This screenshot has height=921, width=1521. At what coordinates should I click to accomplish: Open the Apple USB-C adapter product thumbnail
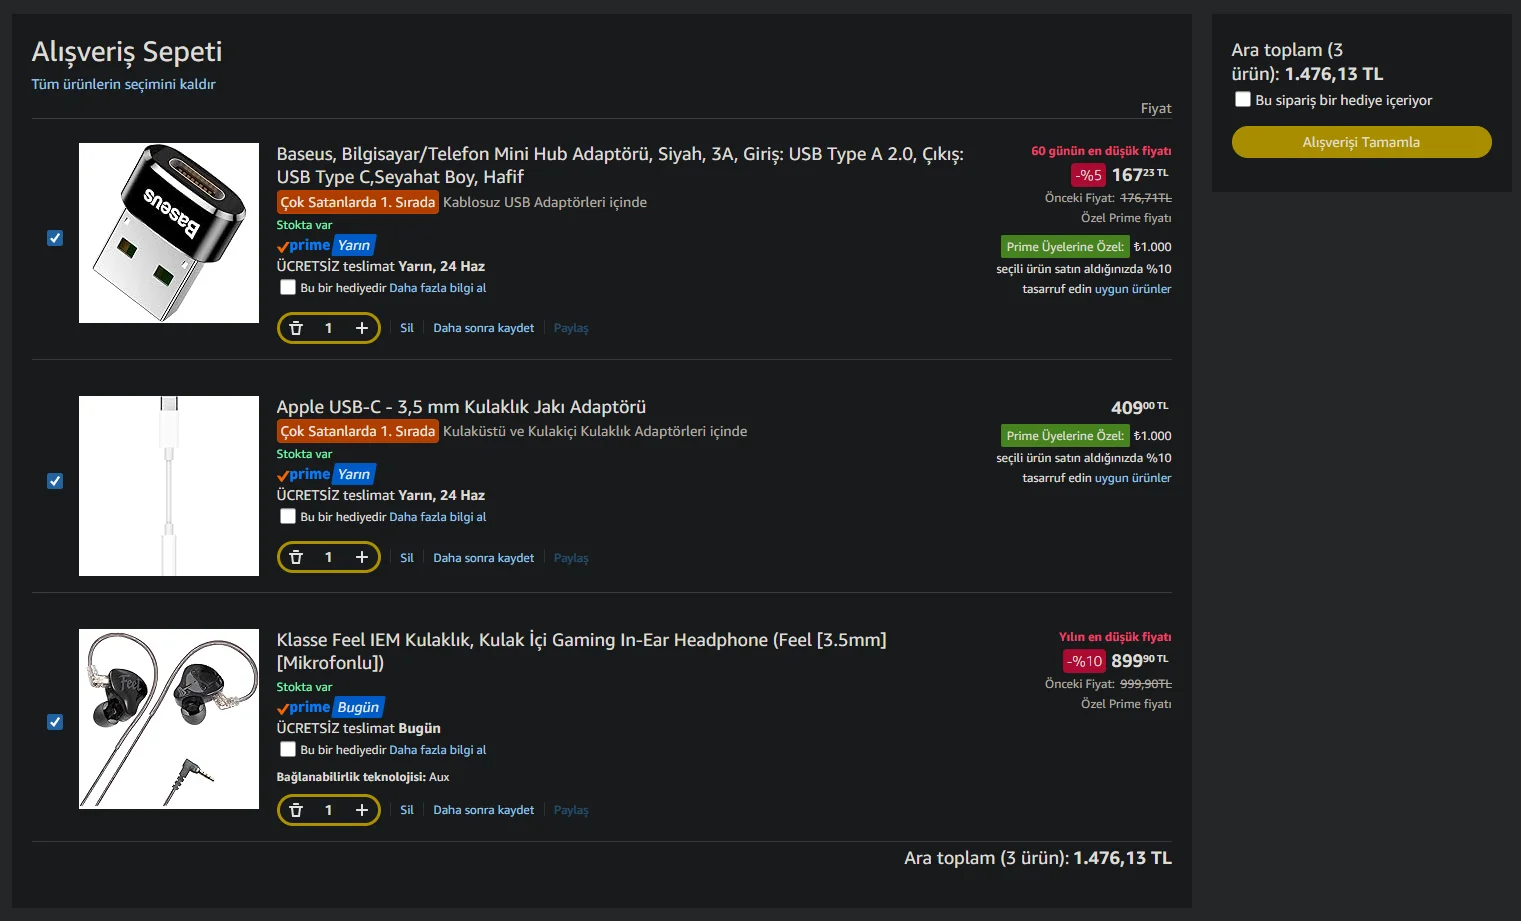click(x=169, y=486)
